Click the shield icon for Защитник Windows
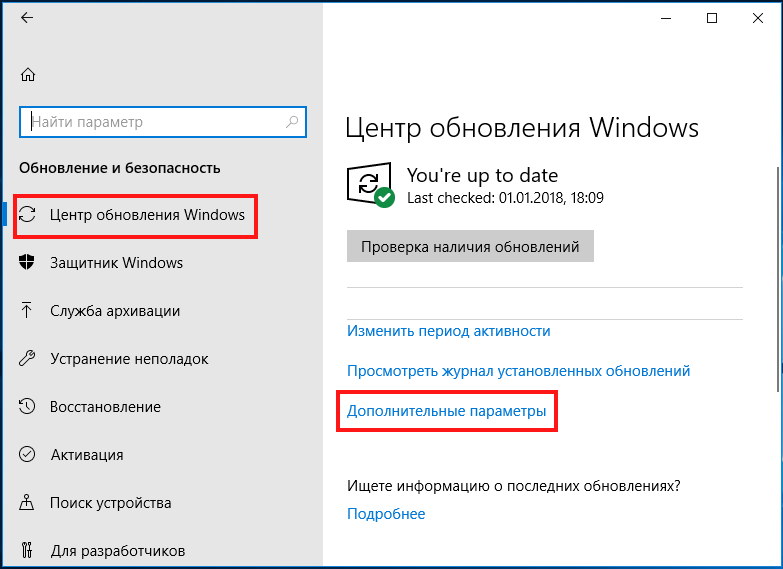The width and height of the screenshot is (783, 569). point(27,262)
